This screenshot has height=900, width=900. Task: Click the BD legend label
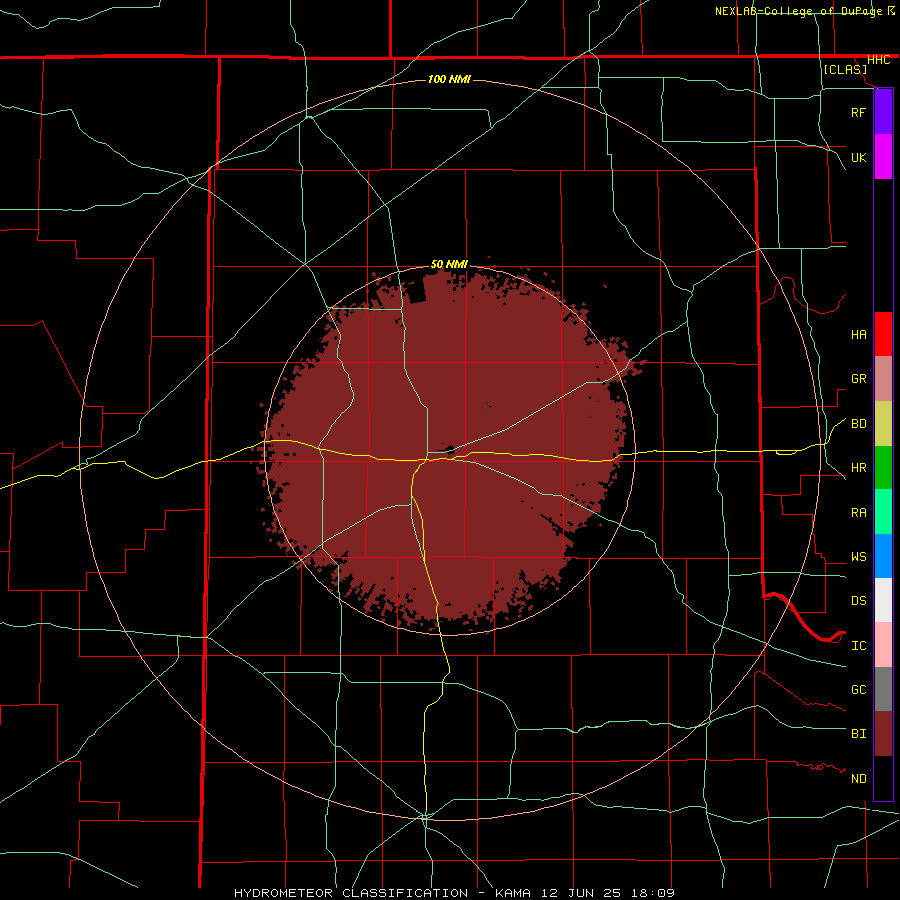click(858, 424)
